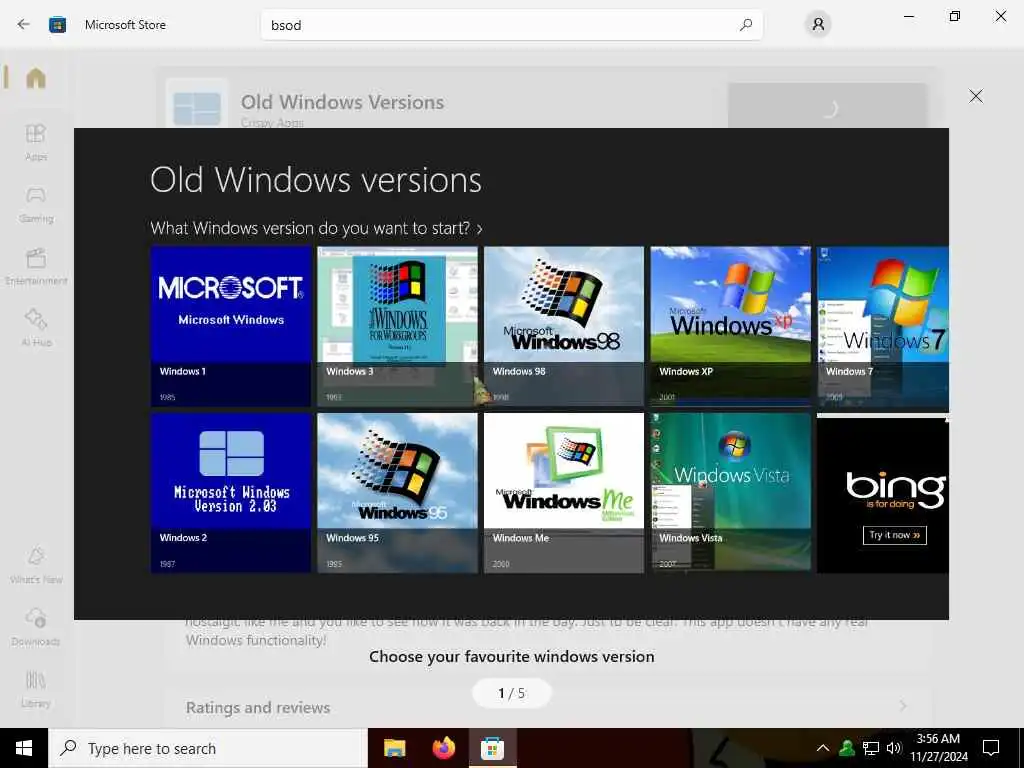Open the Windows Start menu
The image size is (1024, 768).
(x=24, y=748)
